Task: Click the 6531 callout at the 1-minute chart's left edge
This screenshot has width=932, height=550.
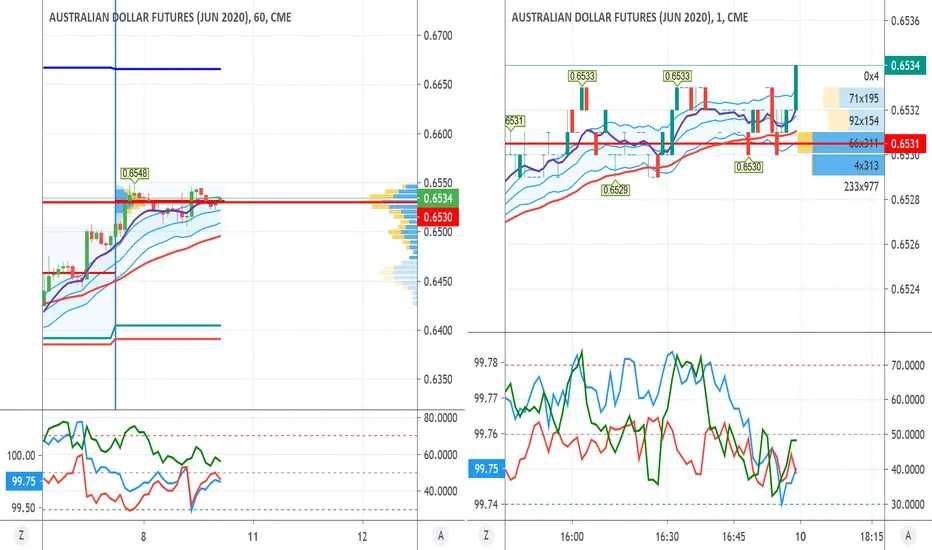Action: 515,121
